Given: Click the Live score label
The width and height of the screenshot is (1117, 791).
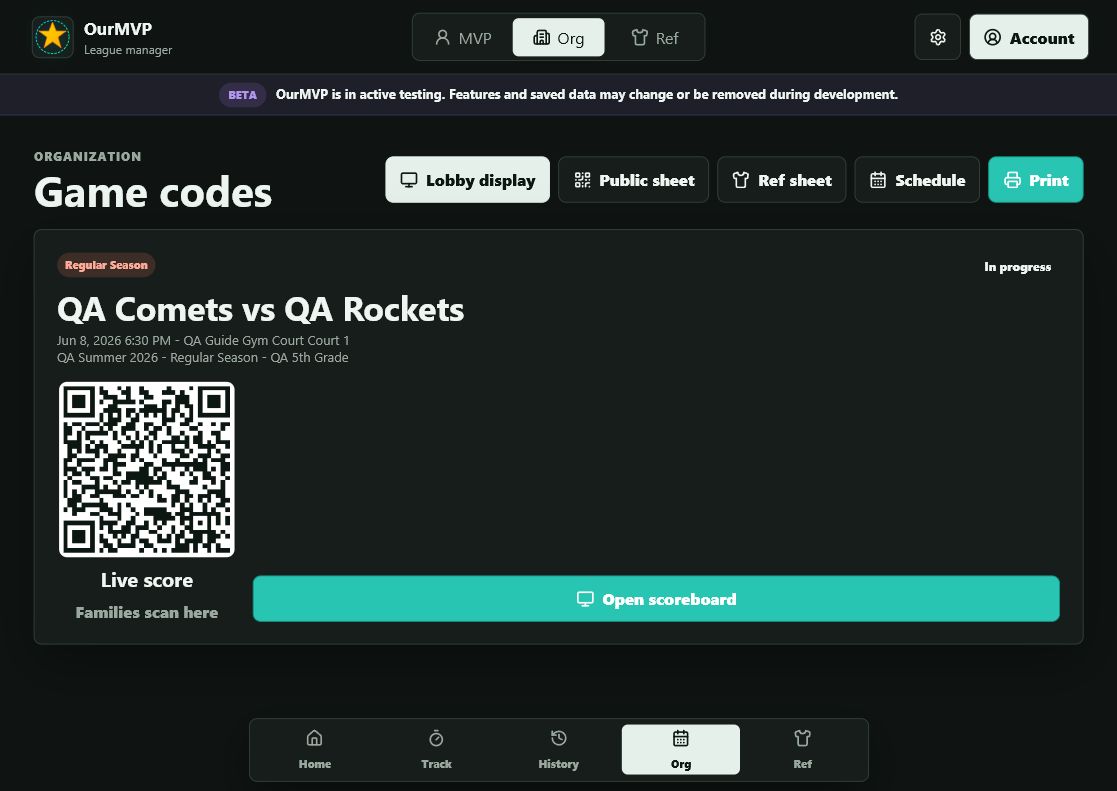Looking at the screenshot, I should [x=147, y=580].
